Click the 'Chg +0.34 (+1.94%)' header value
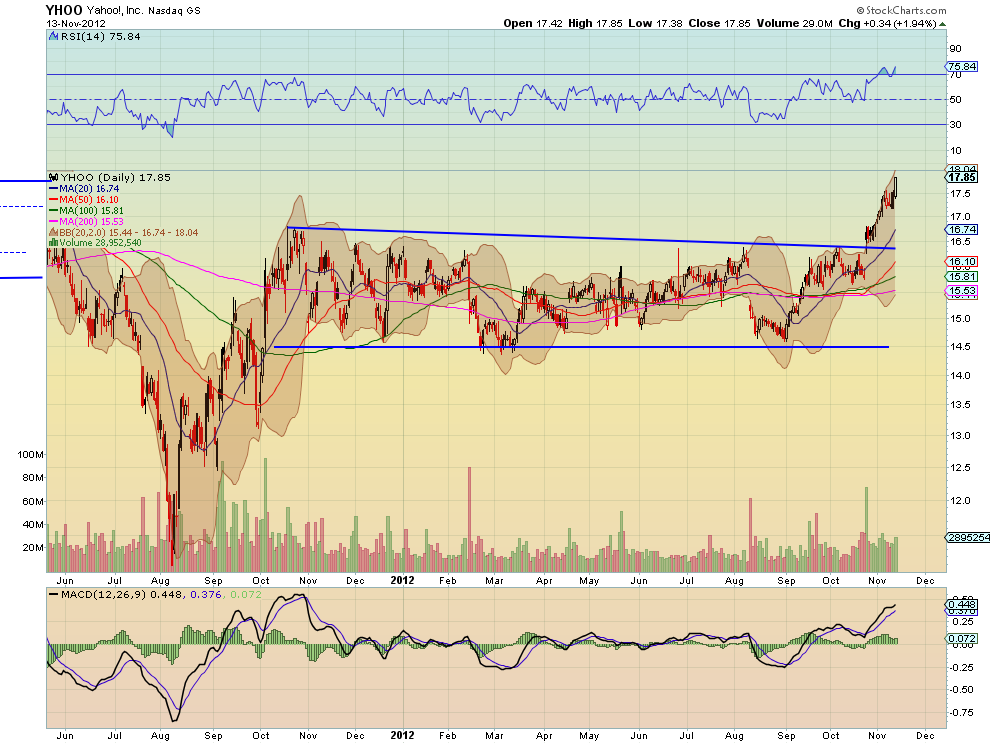 coord(888,23)
